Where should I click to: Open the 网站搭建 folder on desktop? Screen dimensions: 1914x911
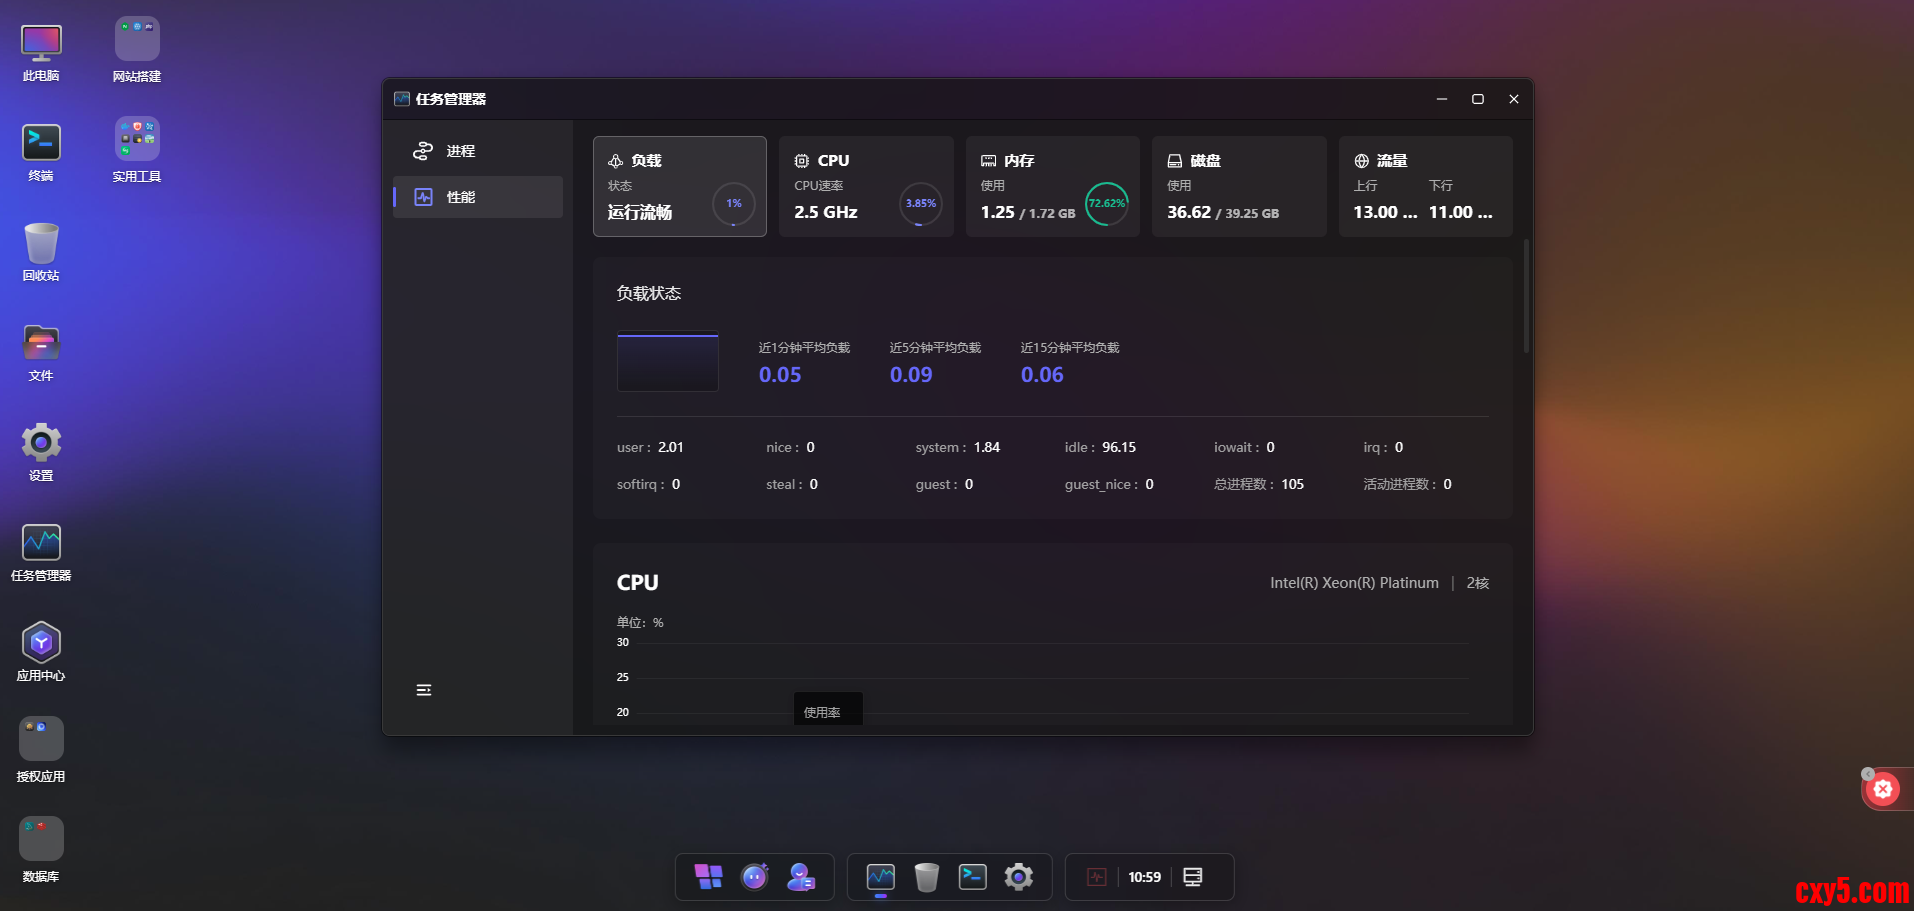point(137,50)
